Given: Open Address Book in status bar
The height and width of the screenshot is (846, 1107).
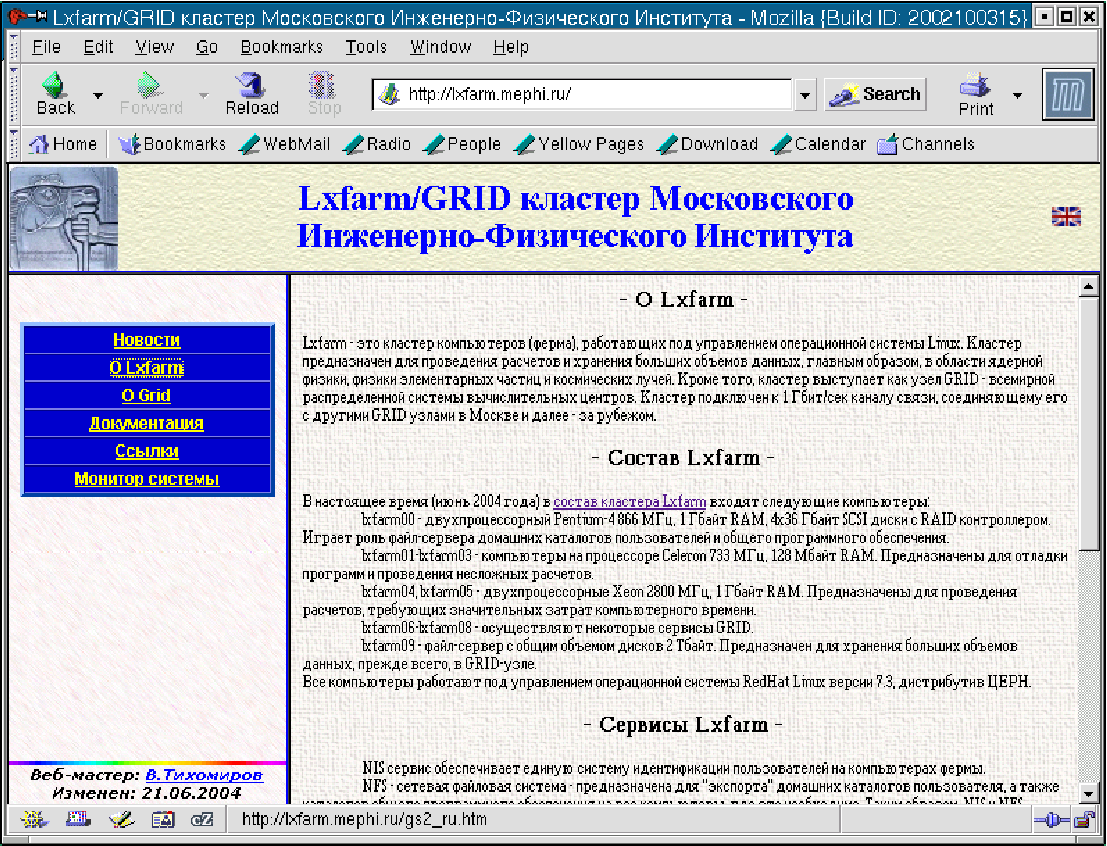Looking at the screenshot, I should tap(162, 819).
